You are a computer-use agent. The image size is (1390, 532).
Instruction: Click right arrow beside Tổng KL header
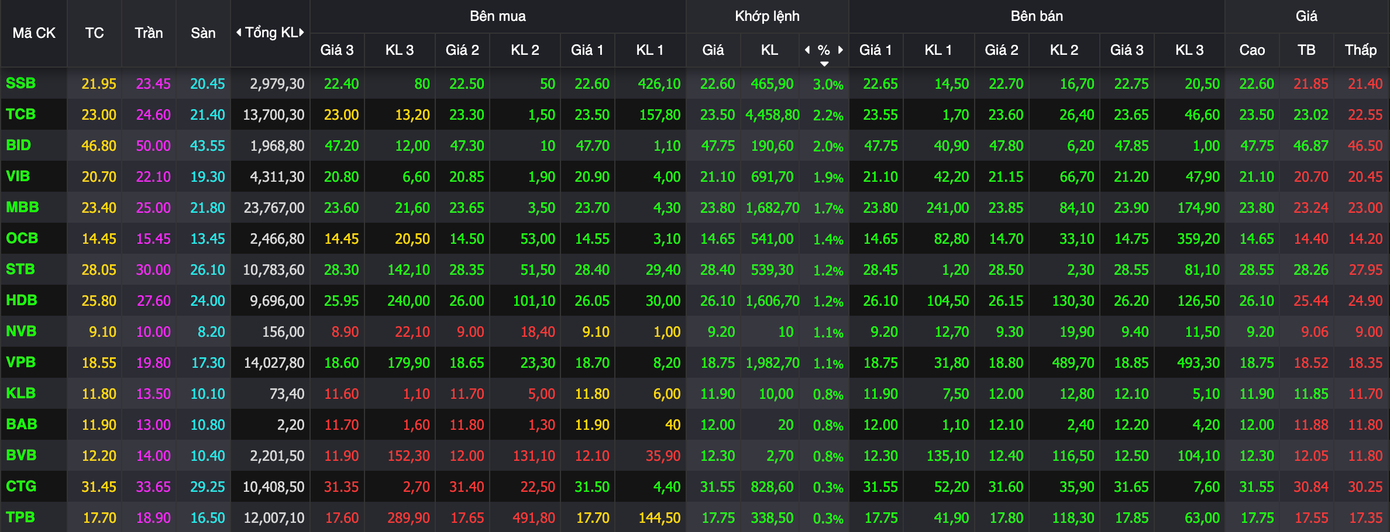click(x=302, y=33)
